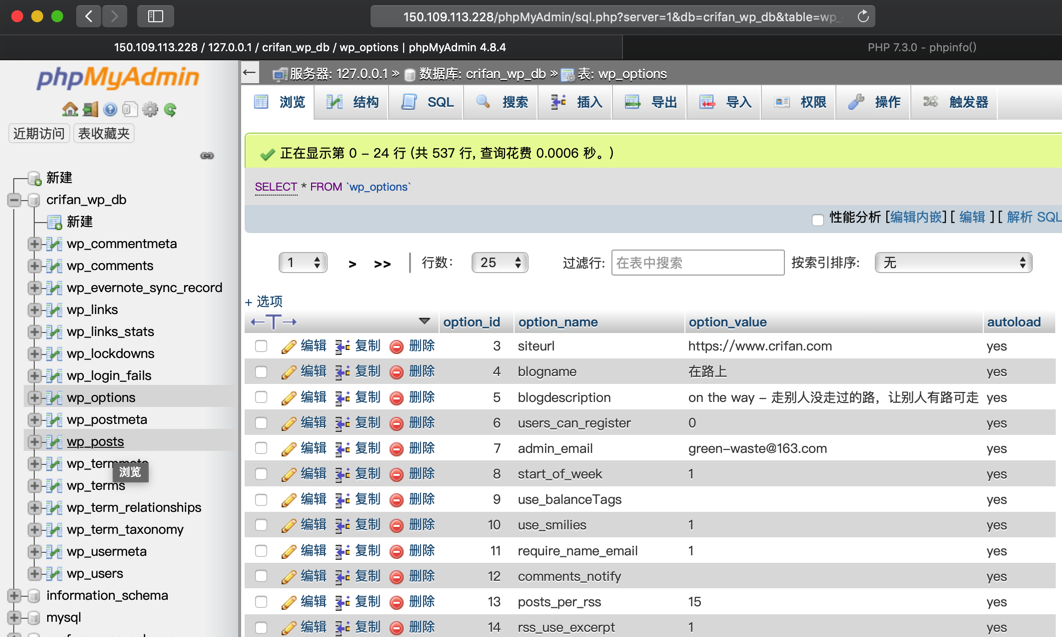
Task: Click the browser address bar
Action: tap(622, 16)
